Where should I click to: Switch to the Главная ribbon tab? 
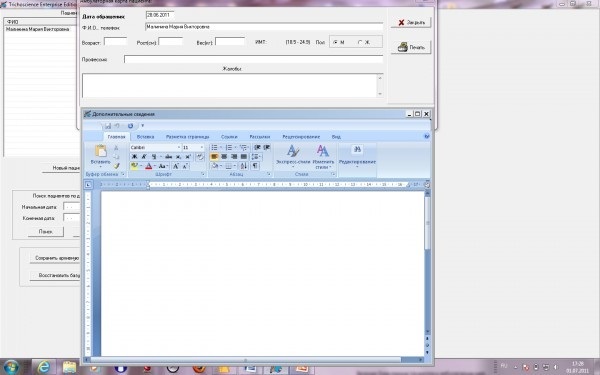[x=116, y=137]
